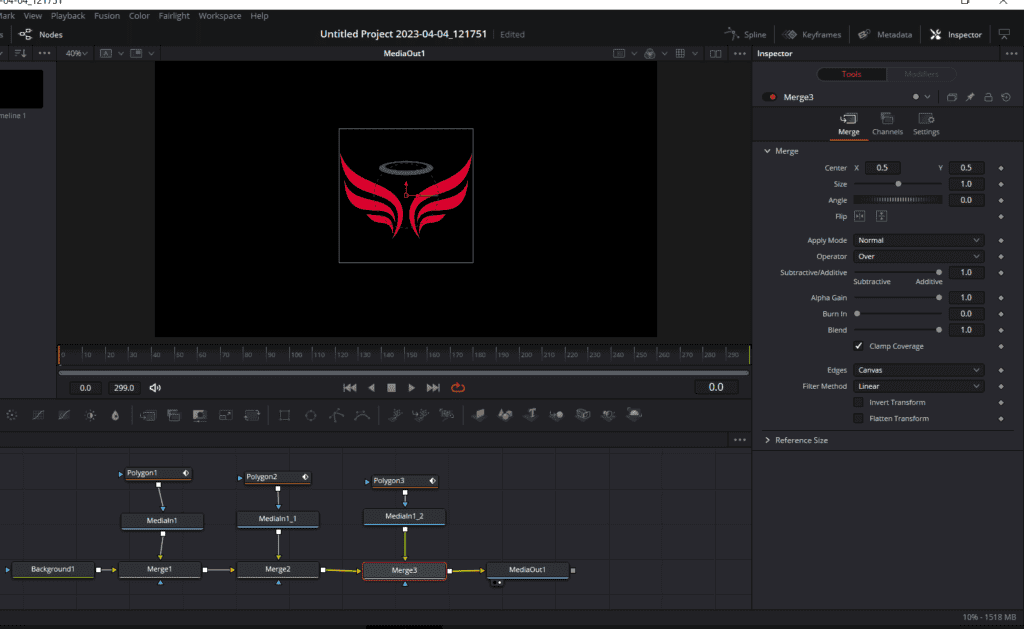1024x629 pixels.
Task: Select the MediaOut1 node
Action: (x=527, y=570)
